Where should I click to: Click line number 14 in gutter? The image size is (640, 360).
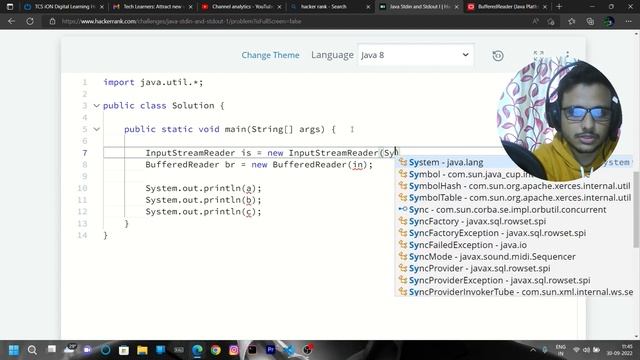point(83,236)
